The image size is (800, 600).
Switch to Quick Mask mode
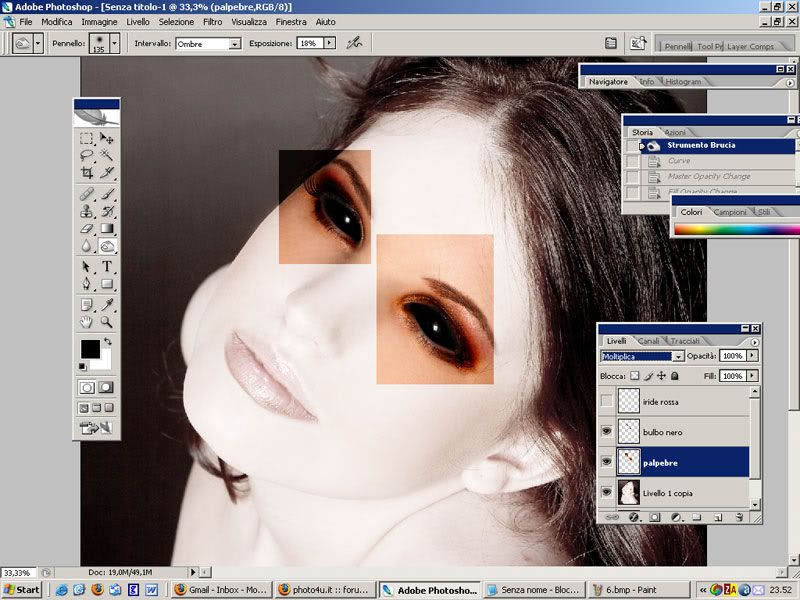click(106, 387)
